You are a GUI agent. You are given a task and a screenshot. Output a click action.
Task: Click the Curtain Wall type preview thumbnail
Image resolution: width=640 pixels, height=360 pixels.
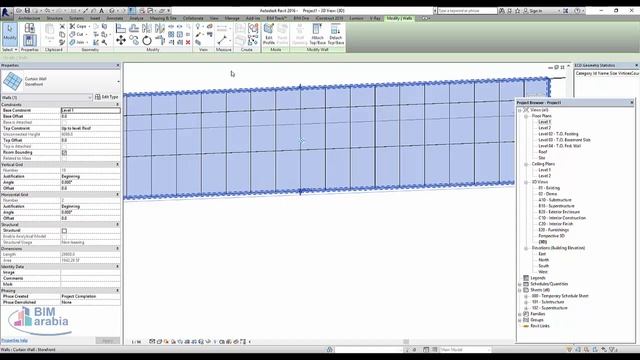point(12,81)
